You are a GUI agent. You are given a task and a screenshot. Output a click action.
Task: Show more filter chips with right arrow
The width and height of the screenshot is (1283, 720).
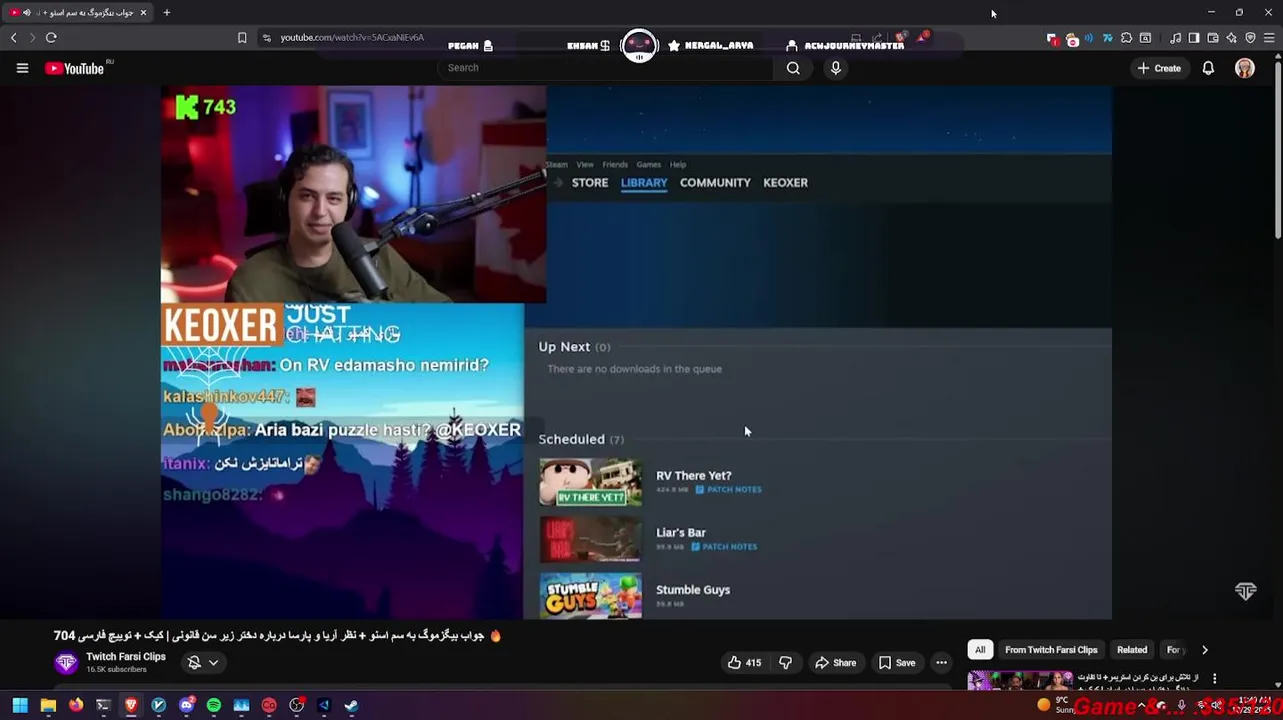coord(1204,650)
